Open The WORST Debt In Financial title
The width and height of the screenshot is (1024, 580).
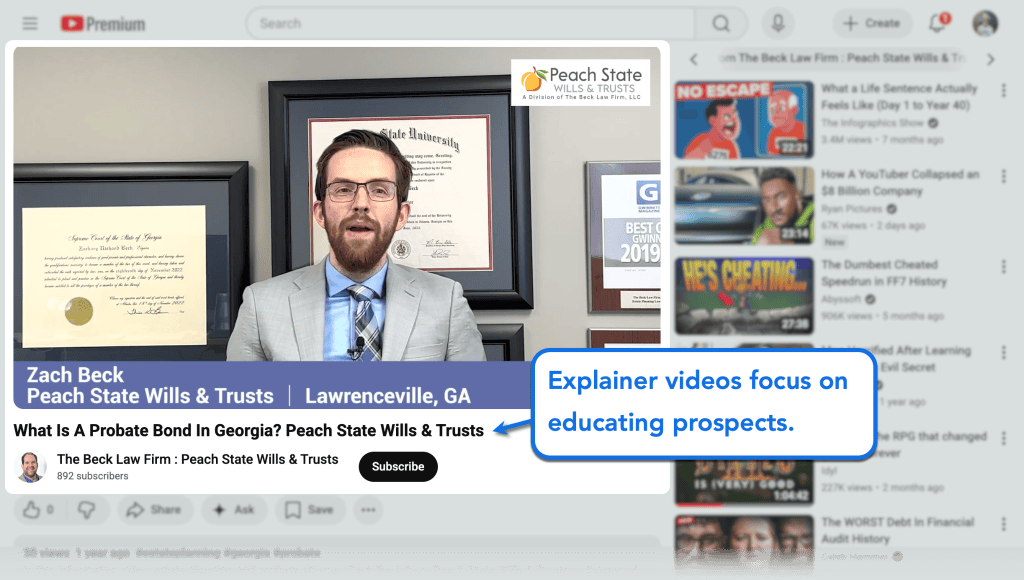897,530
